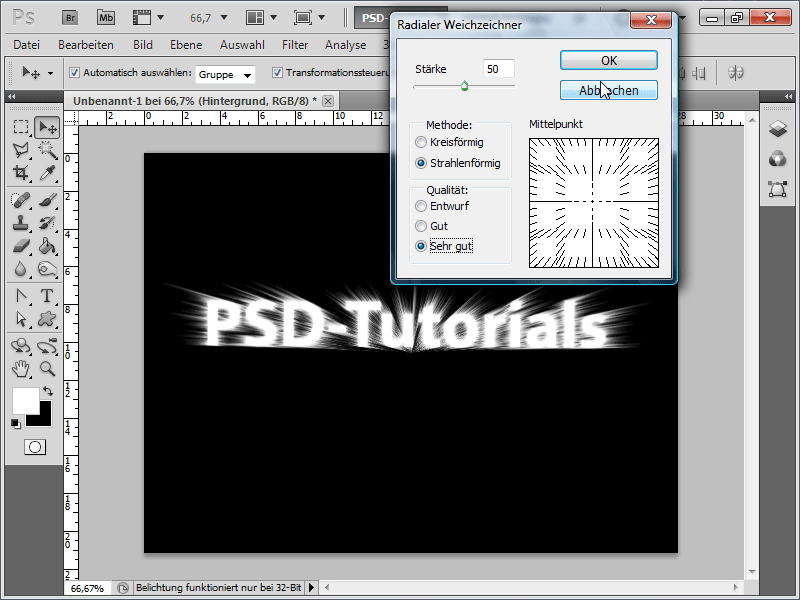
Task: Select the Paint Bucket tool
Action: tap(47, 246)
